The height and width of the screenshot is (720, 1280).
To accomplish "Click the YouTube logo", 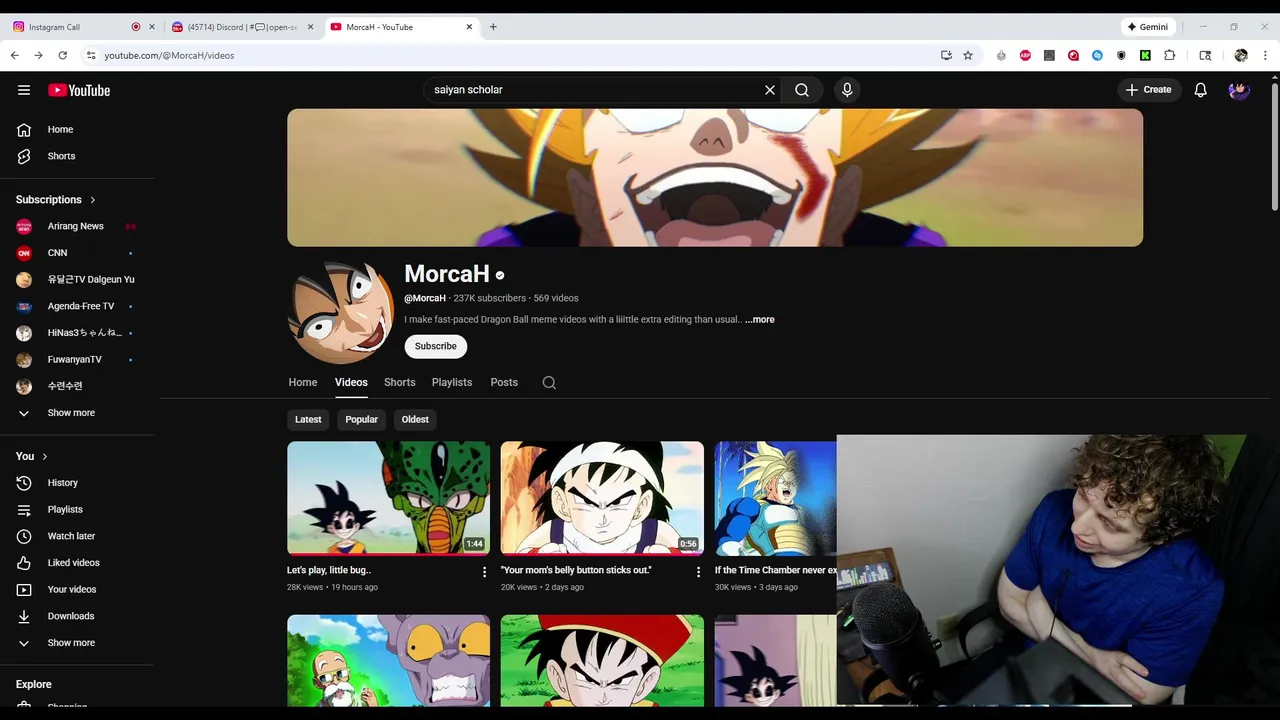I will 79,90.
